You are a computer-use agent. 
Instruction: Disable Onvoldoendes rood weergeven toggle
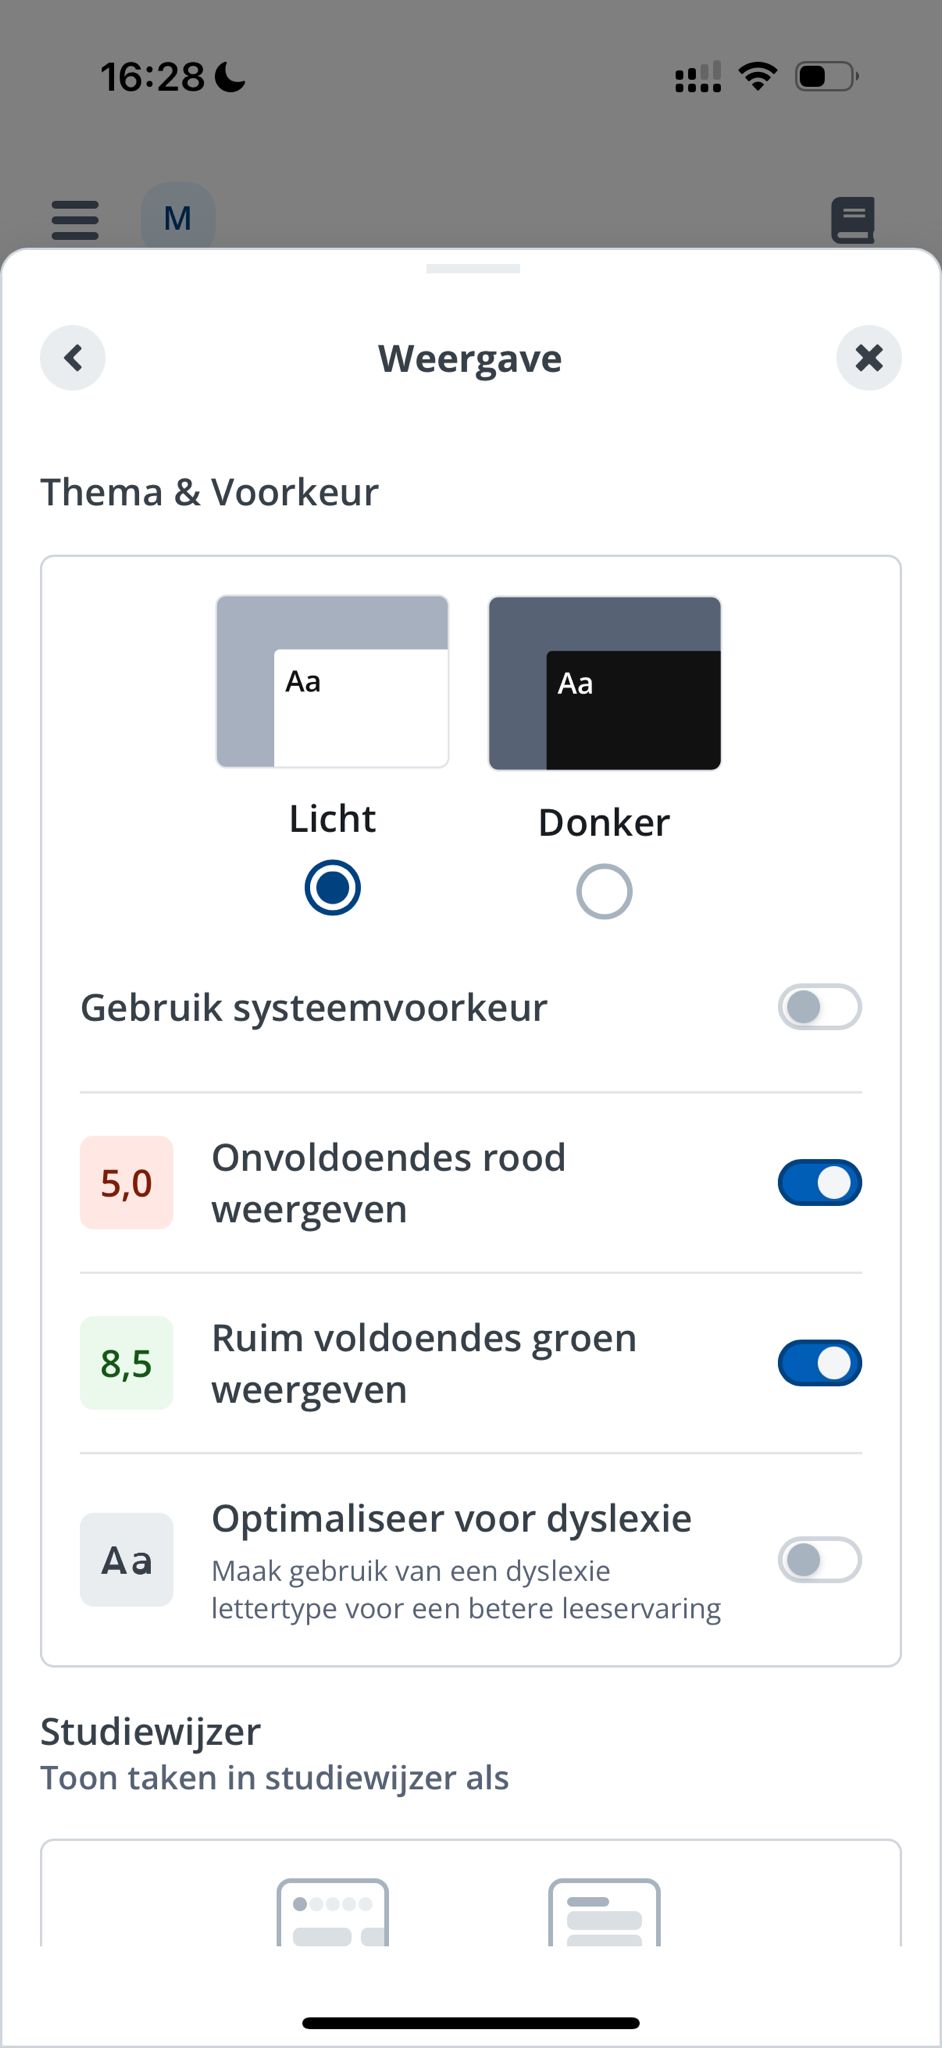point(819,1183)
